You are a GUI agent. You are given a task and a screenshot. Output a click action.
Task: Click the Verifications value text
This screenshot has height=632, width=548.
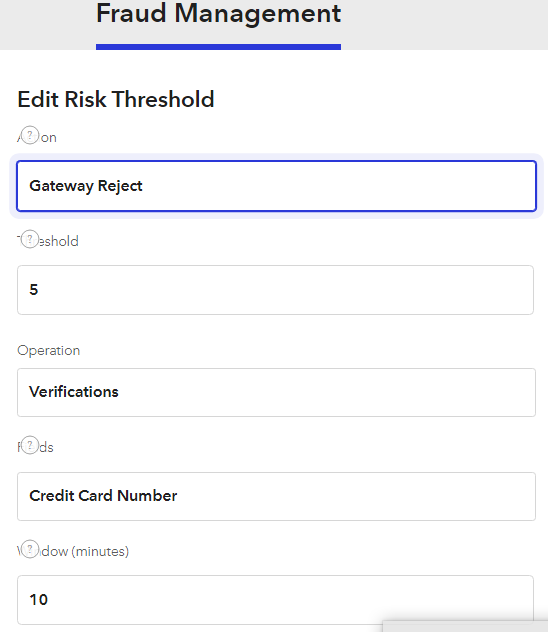(x=74, y=392)
